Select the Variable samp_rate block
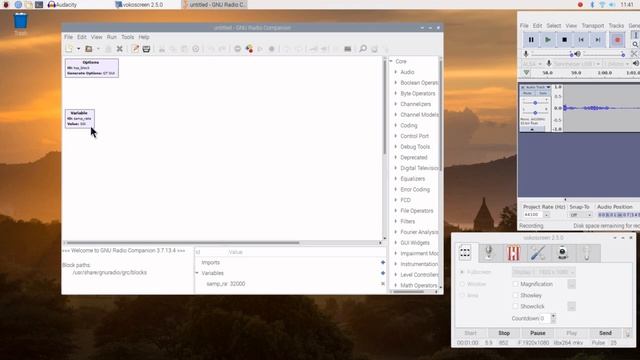 point(80,118)
